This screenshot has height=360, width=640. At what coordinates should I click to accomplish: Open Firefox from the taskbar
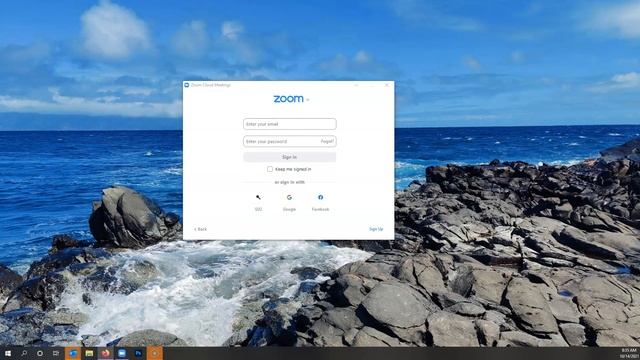[106, 353]
